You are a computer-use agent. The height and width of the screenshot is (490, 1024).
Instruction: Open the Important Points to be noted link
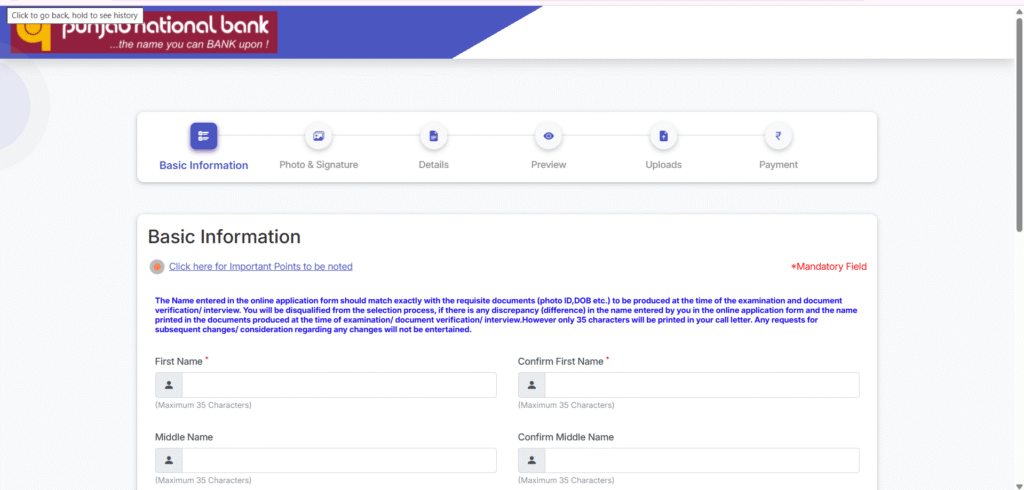(x=260, y=267)
